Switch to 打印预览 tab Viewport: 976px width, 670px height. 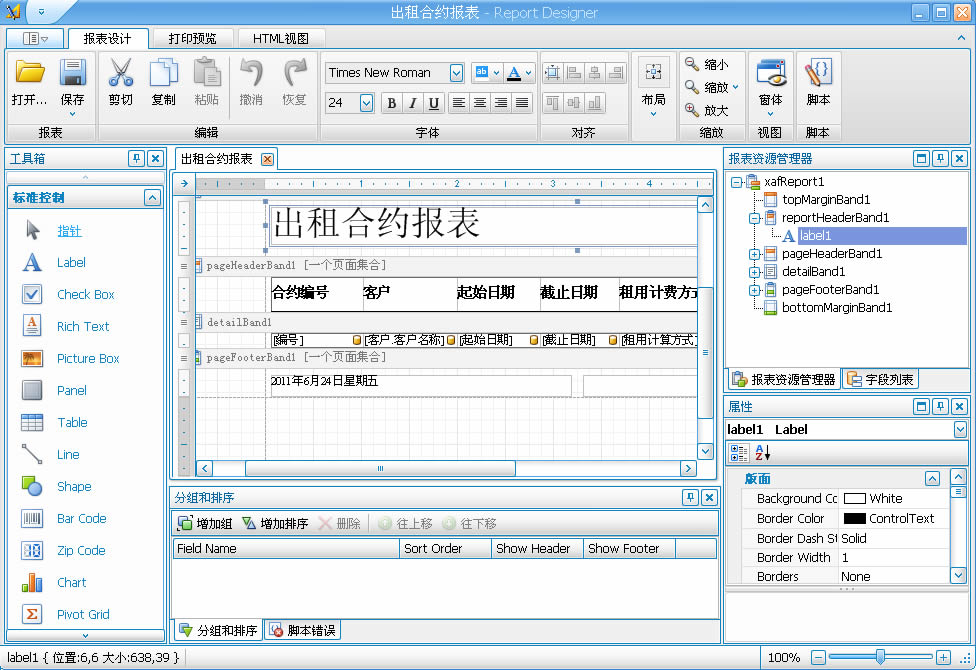(x=192, y=39)
